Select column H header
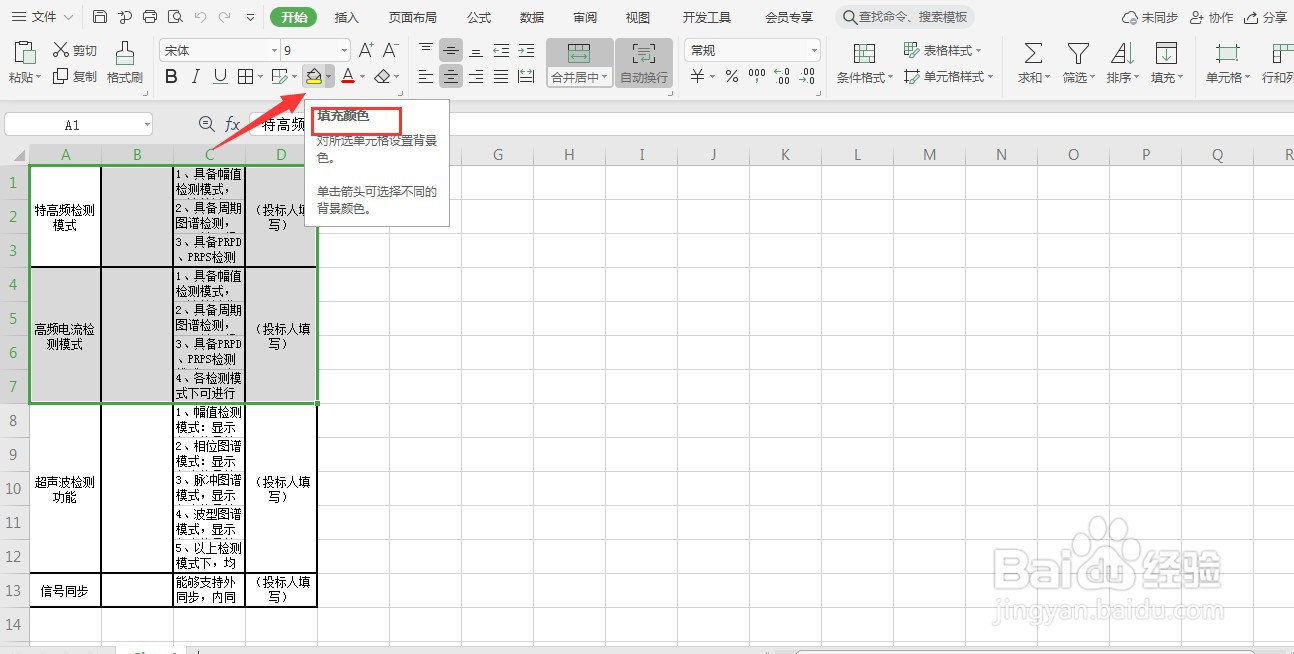1294x654 pixels. click(x=569, y=155)
